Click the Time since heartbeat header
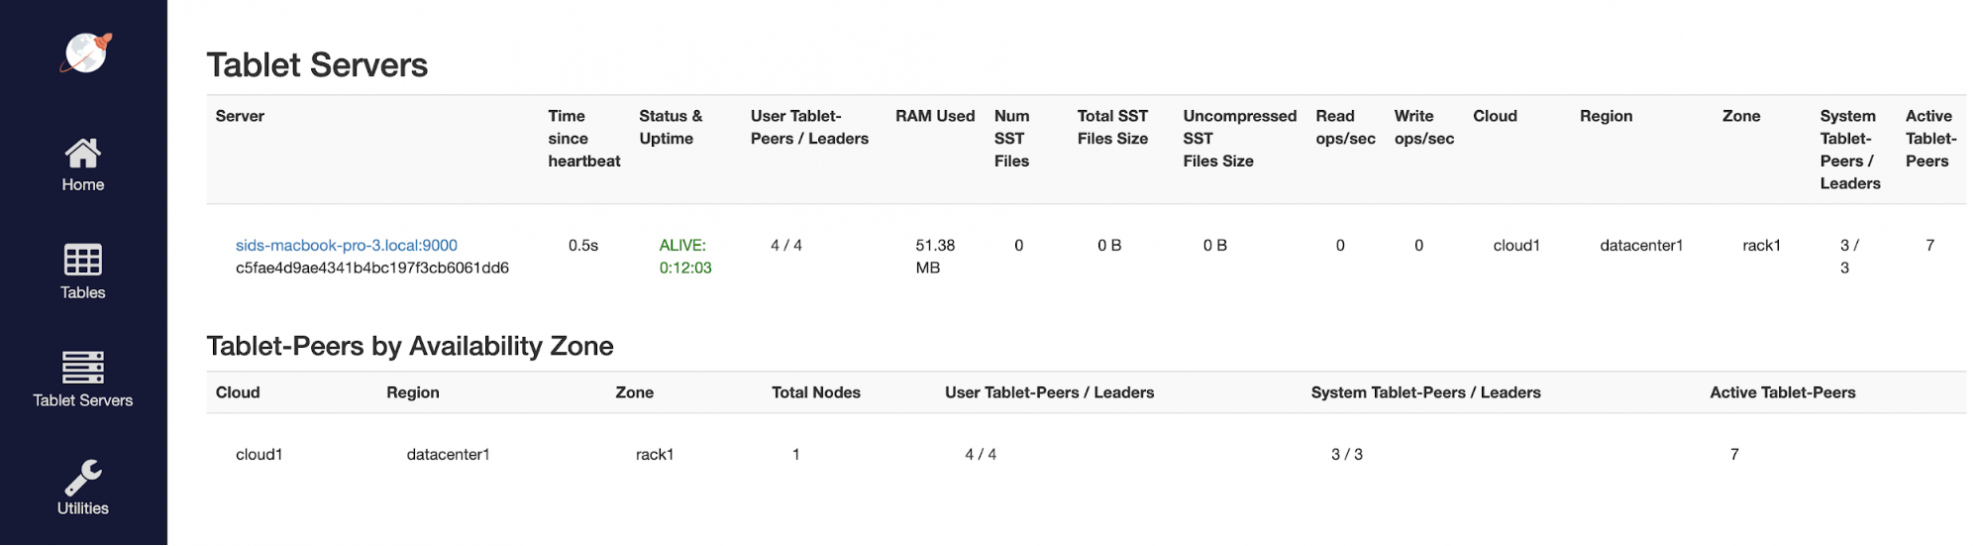1980x546 pixels. [583, 138]
